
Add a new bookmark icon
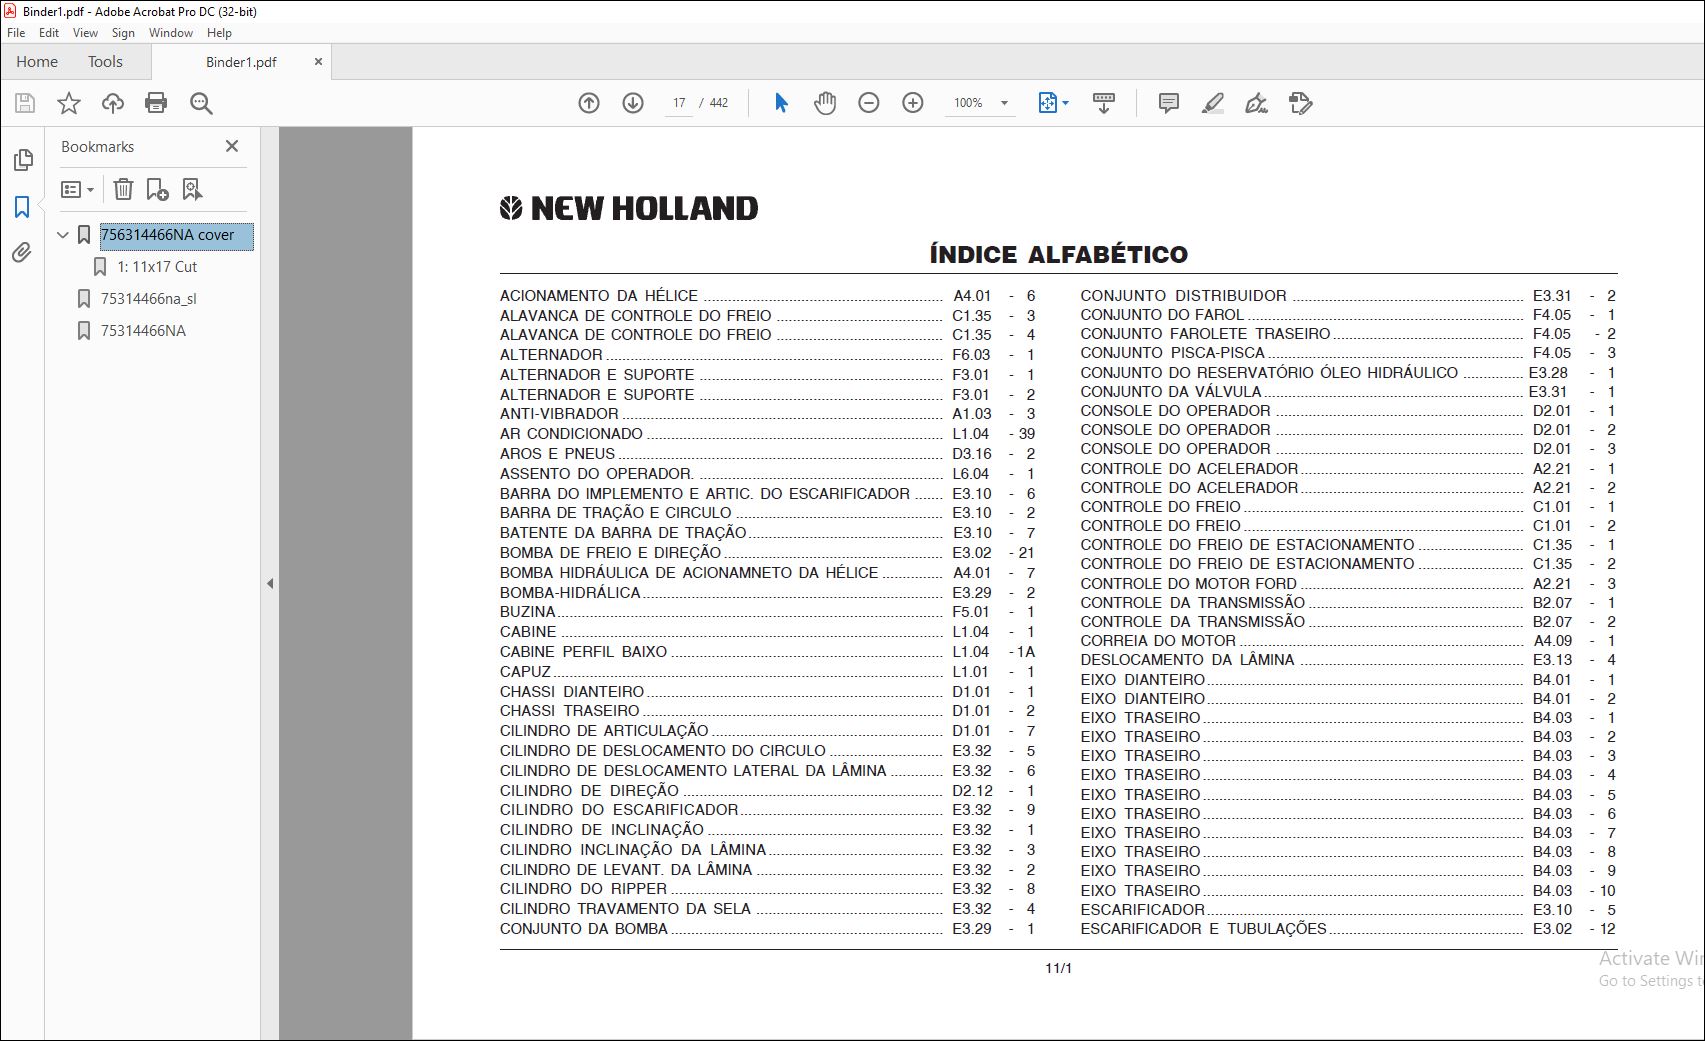(157, 189)
